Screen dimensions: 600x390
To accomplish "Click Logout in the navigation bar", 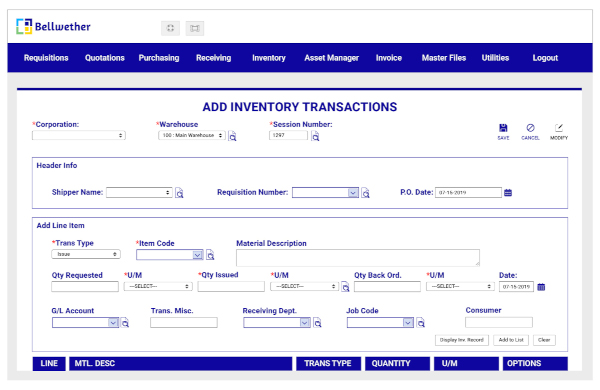I will [x=545, y=58].
